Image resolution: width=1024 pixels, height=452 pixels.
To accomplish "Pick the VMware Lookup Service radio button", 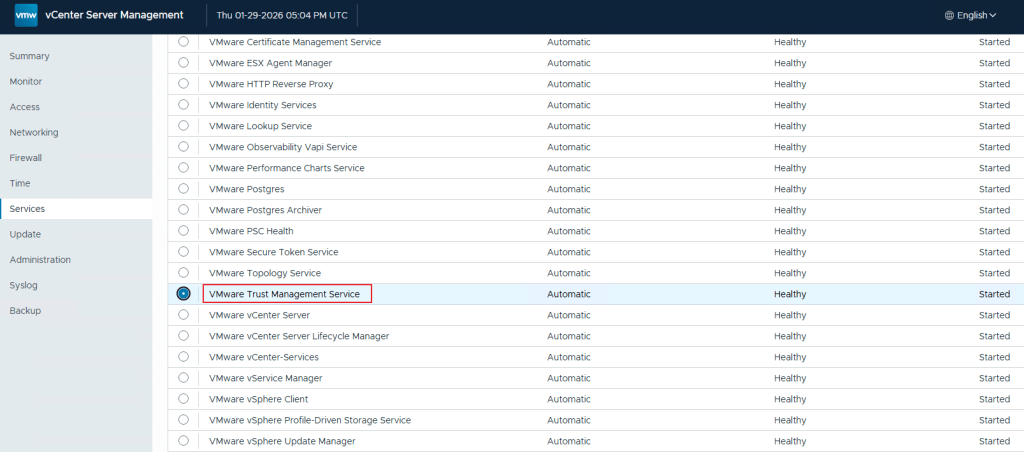I will pos(183,126).
